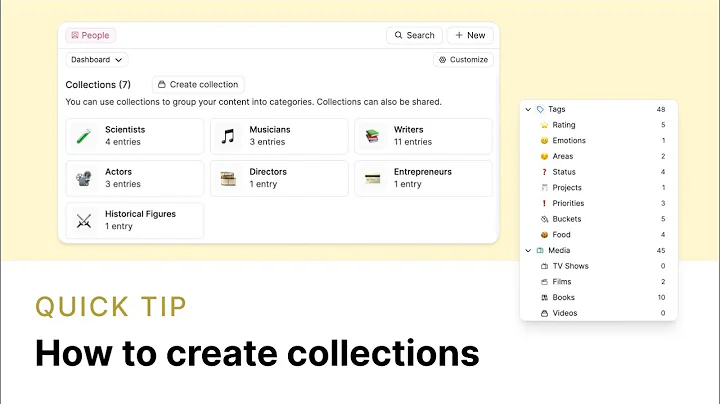Select the Buckets tag row

[599, 219]
